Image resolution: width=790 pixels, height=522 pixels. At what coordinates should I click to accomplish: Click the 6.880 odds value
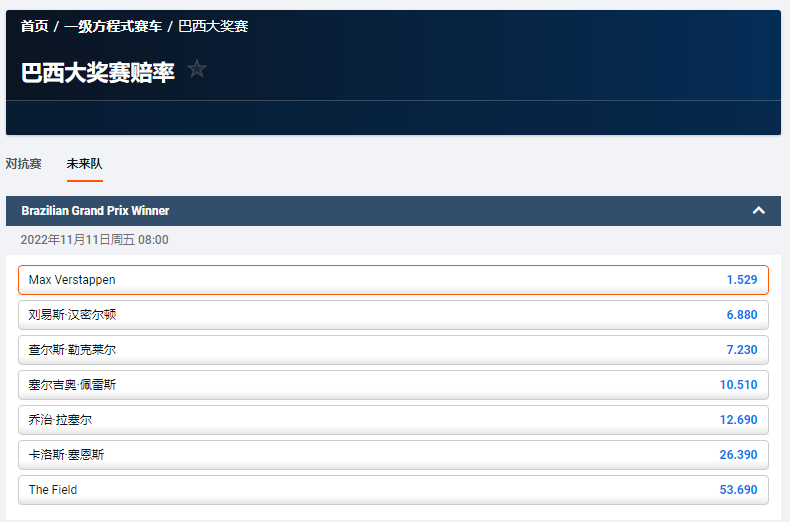coord(742,315)
